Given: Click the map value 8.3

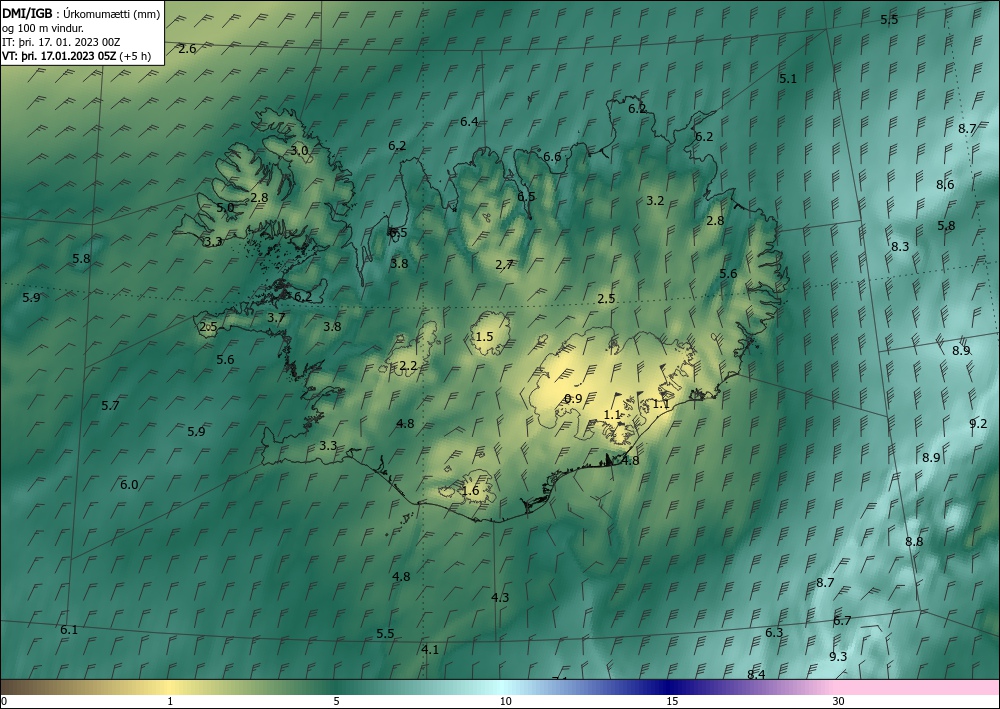Looking at the screenshot, I should point(900,247).
